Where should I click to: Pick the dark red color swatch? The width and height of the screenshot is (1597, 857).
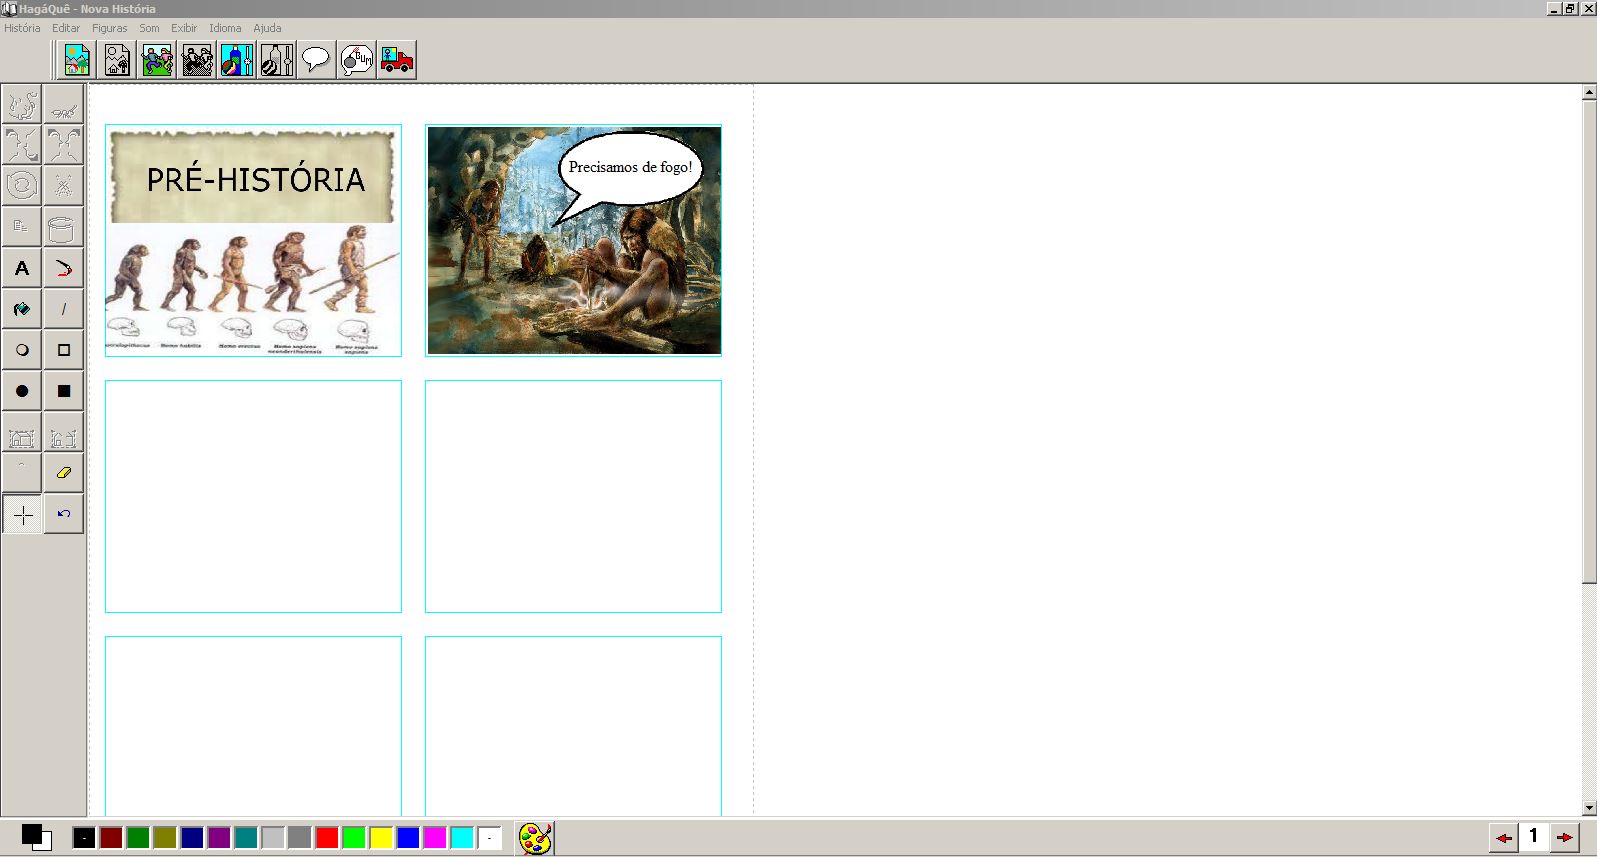[x=111, y=838]
